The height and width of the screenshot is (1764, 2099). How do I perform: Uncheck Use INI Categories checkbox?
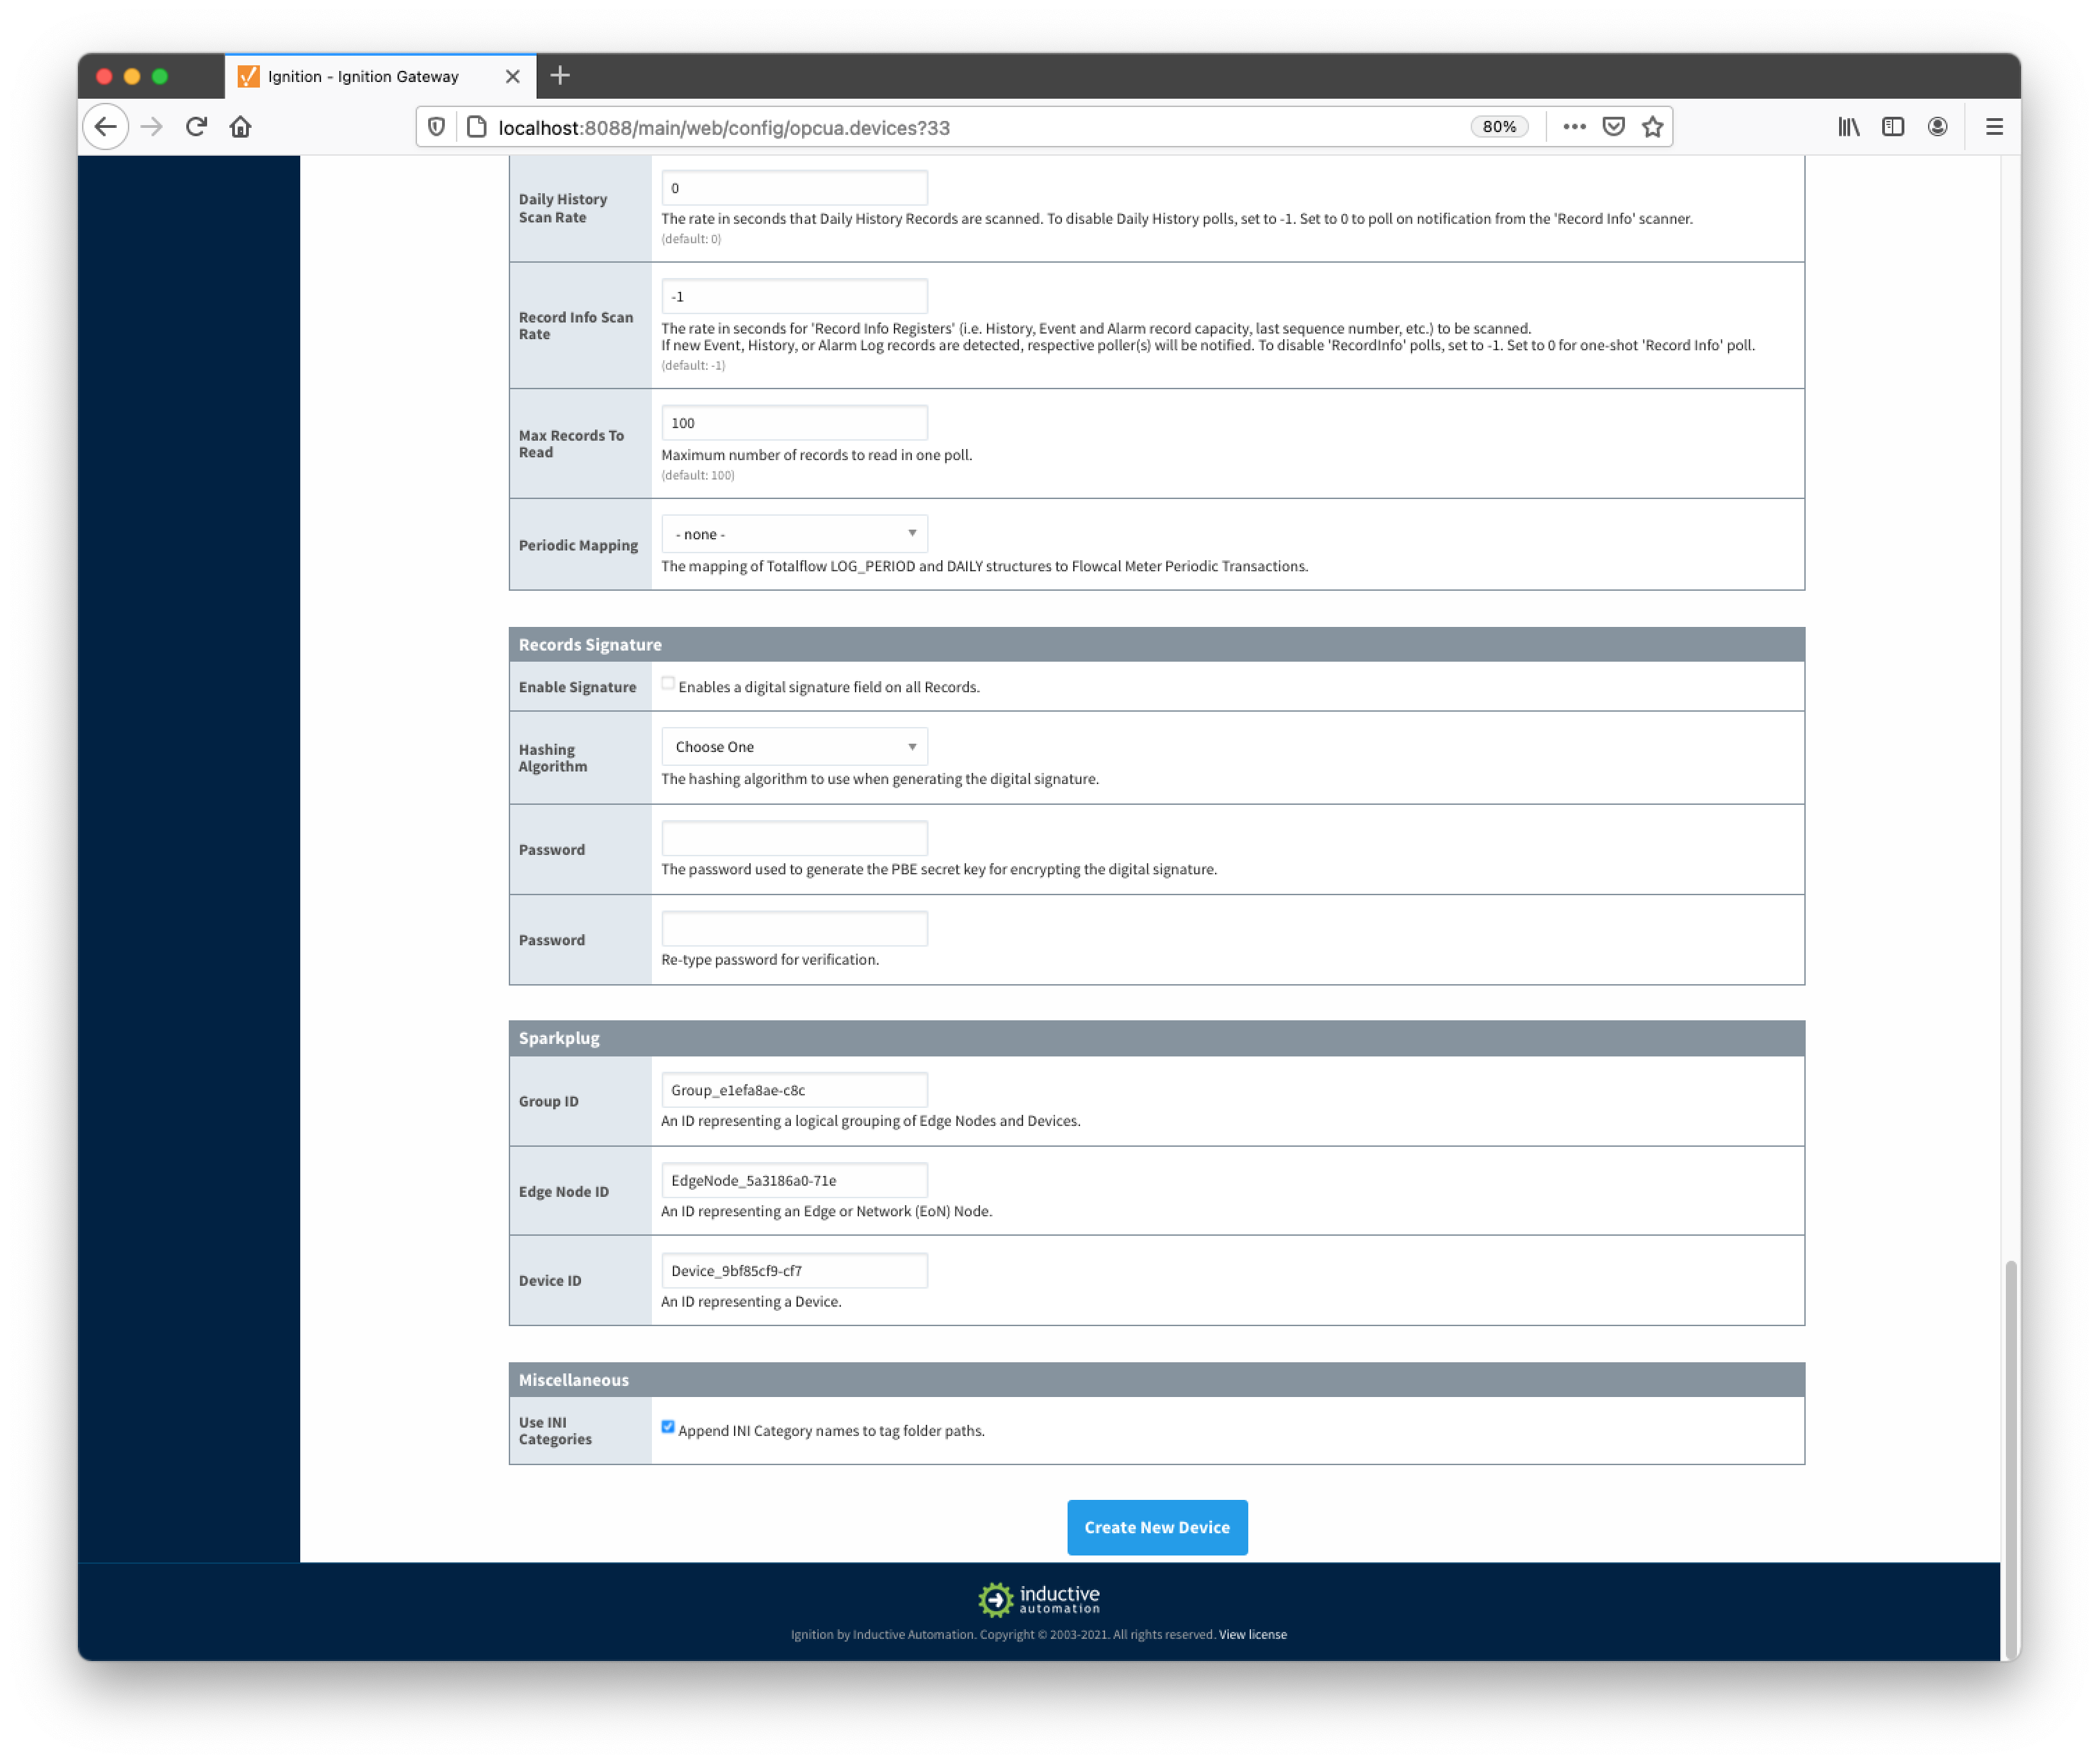click(668, 1427)
